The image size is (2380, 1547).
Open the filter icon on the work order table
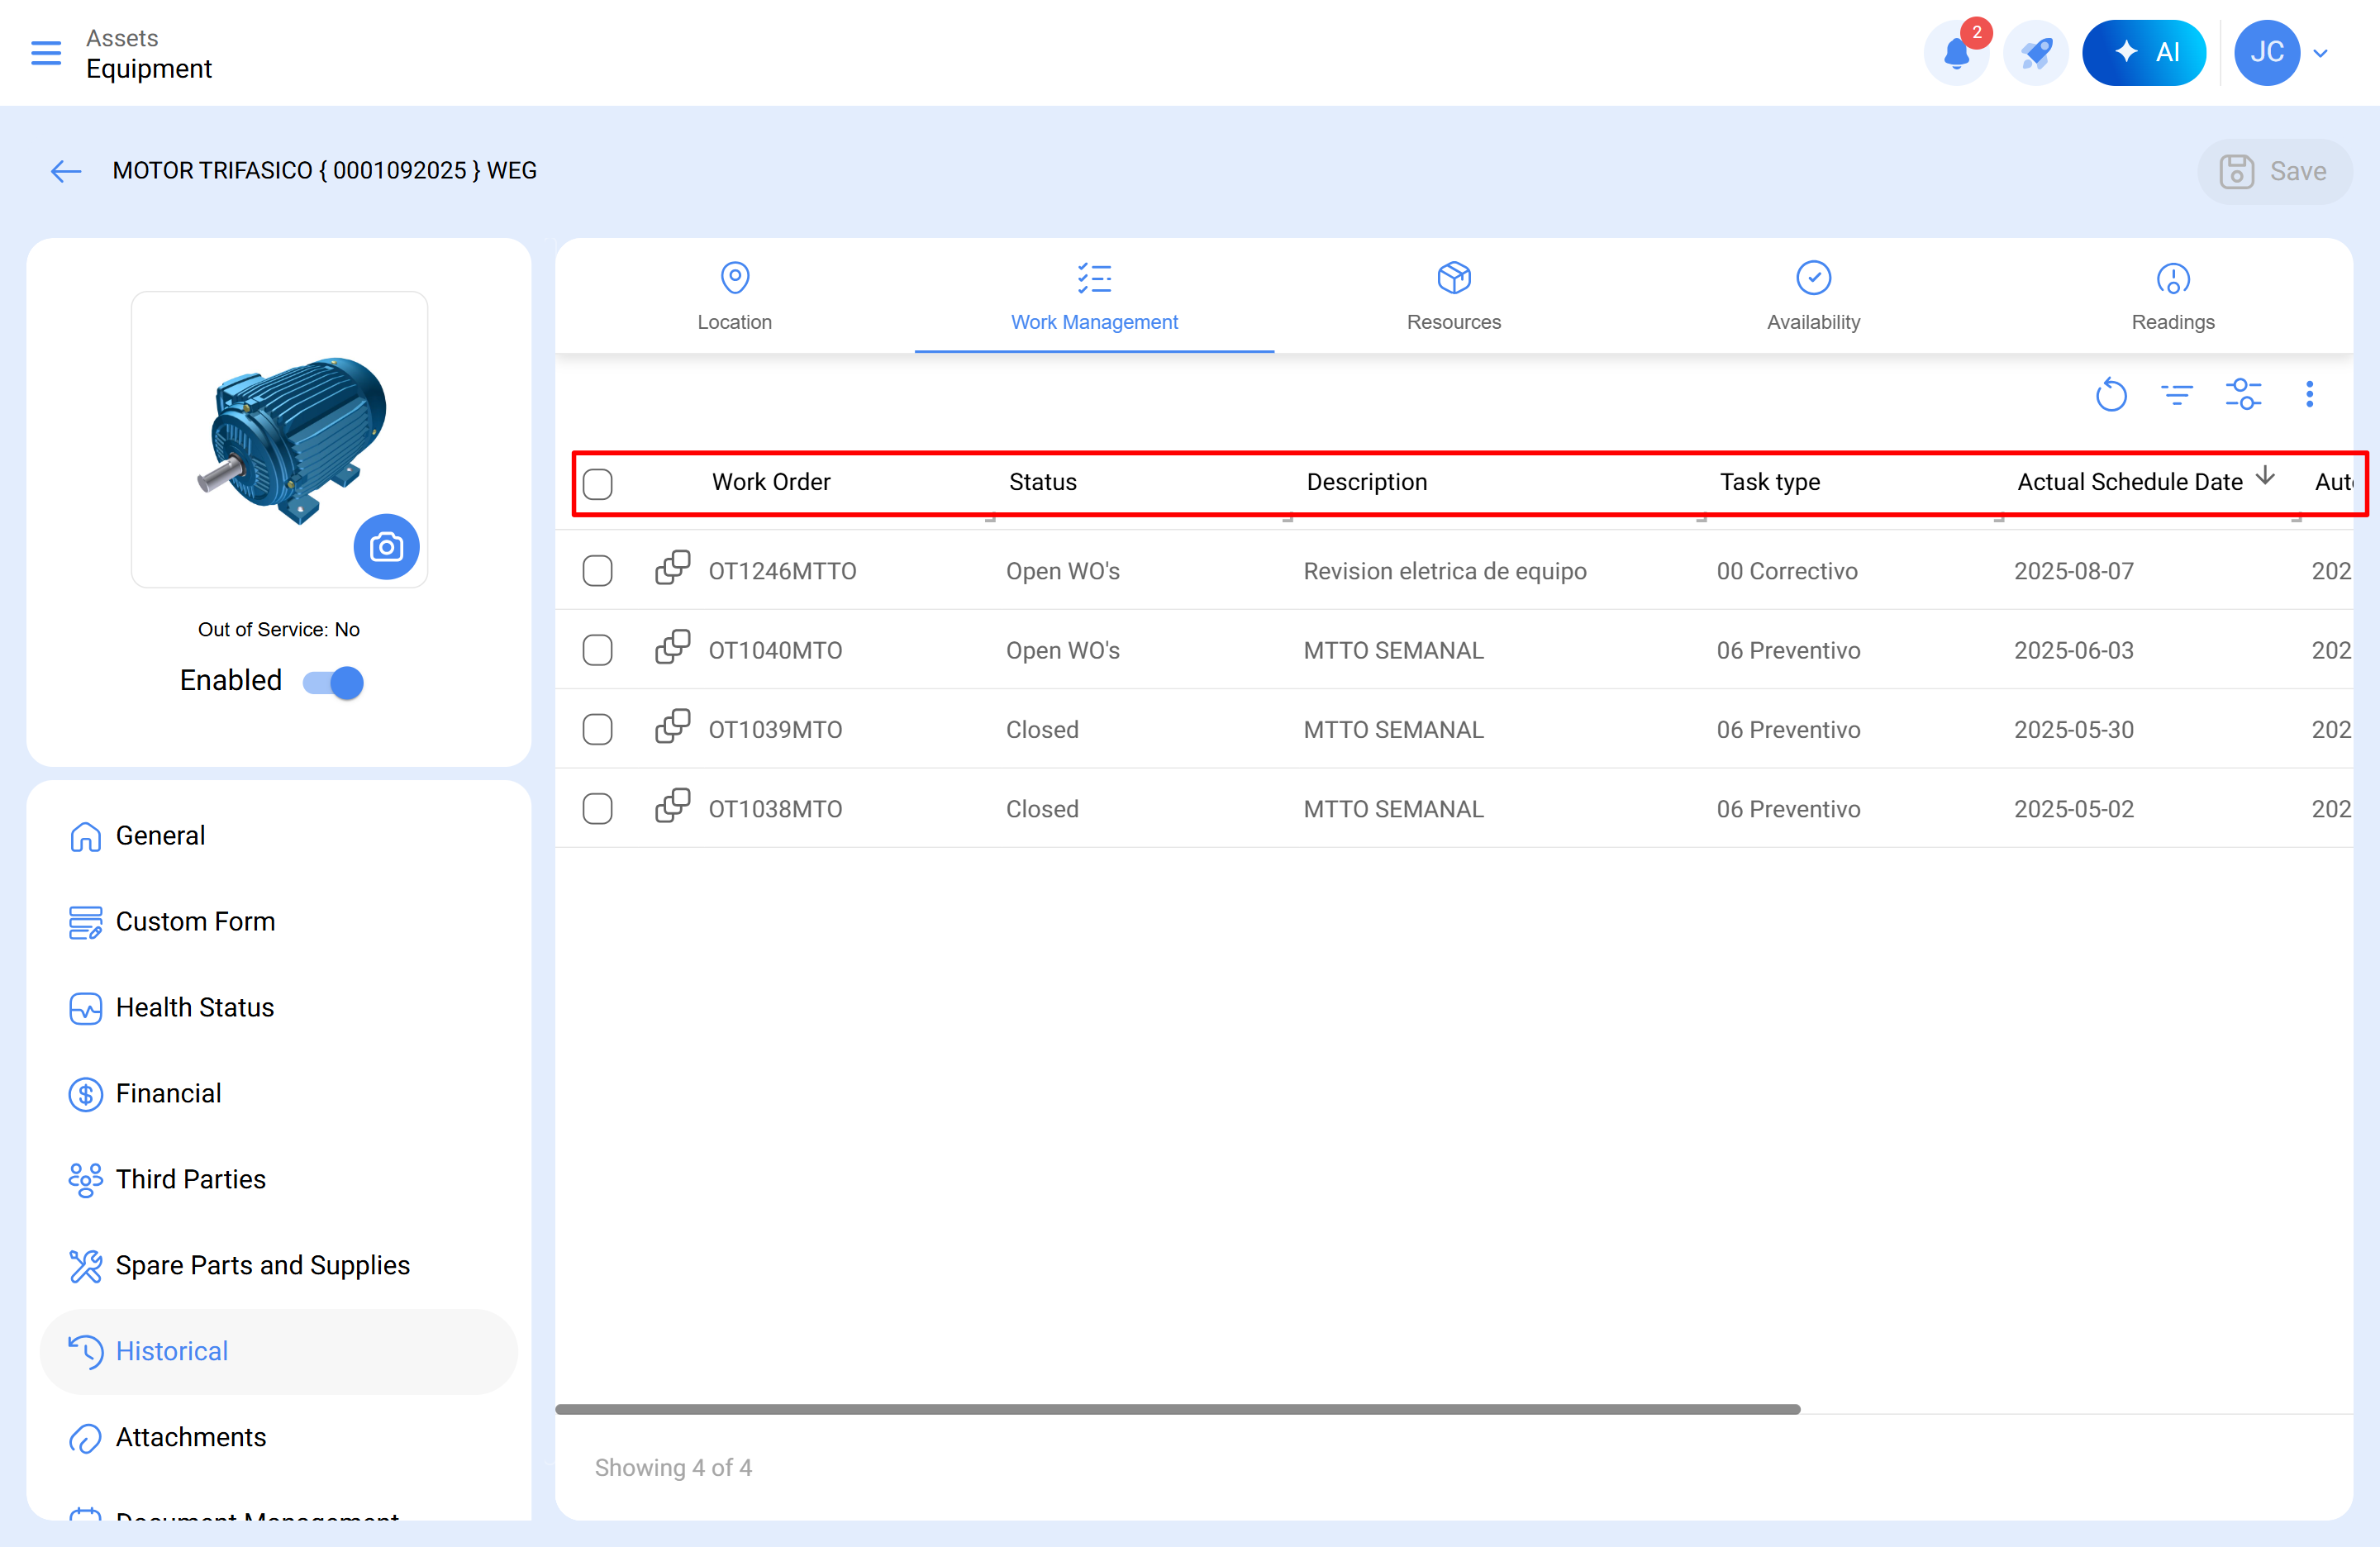(x=2177, y=395)
